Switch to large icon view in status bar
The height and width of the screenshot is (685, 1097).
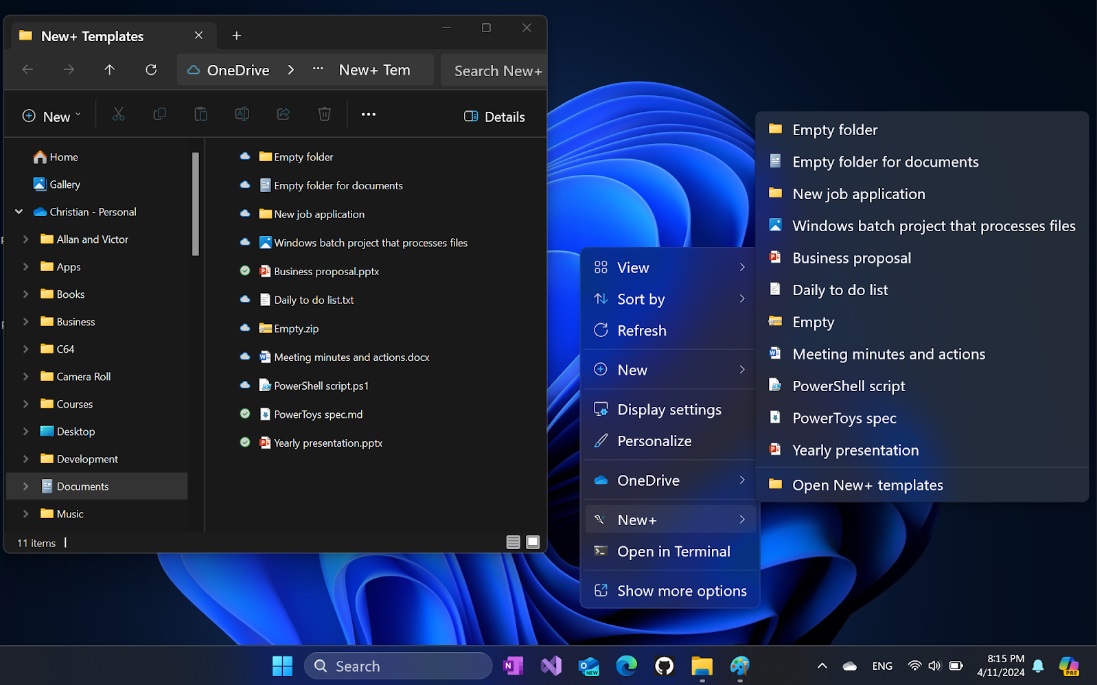(x=534, y=541)
